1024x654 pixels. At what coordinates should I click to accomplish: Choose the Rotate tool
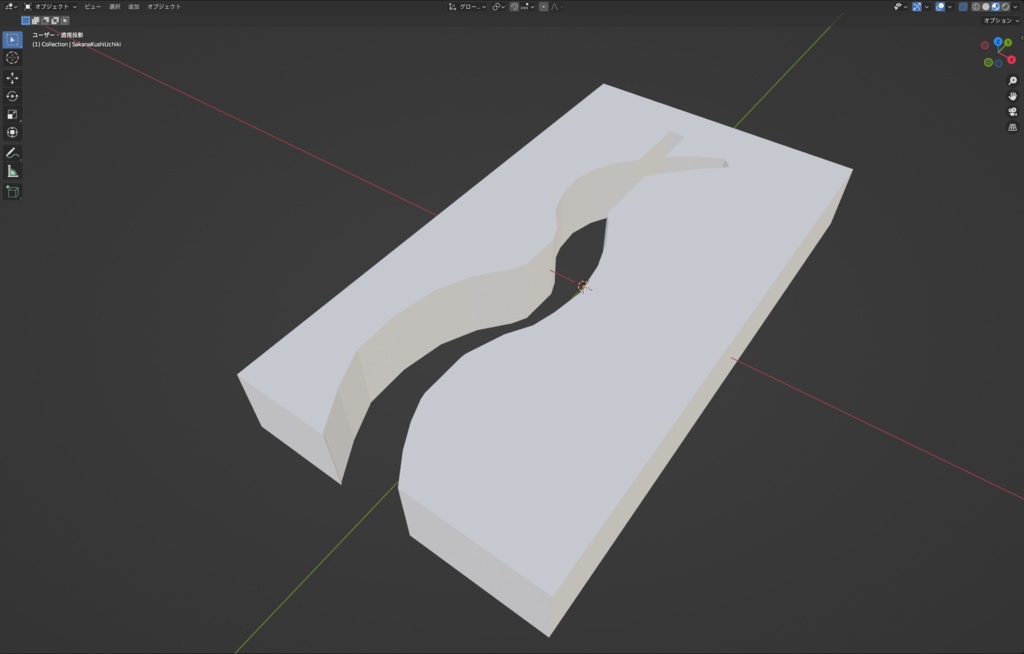coord(12,96)
